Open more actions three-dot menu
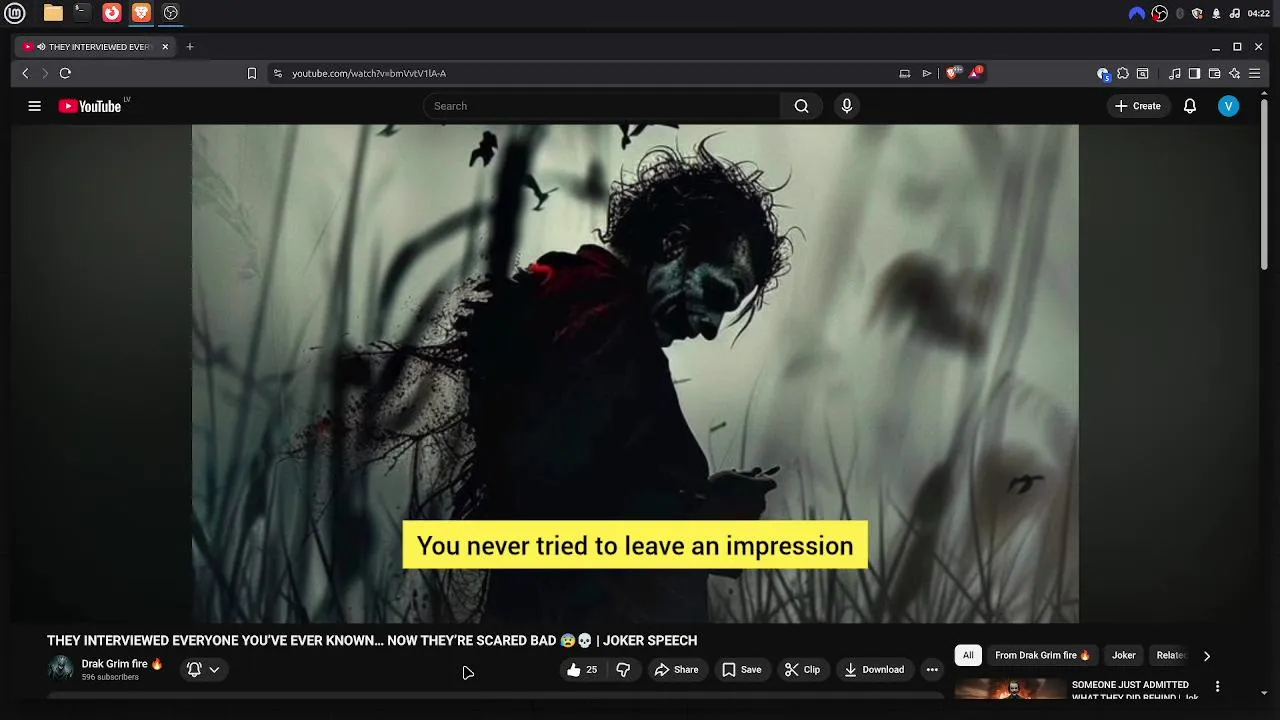 pos(932,670)
